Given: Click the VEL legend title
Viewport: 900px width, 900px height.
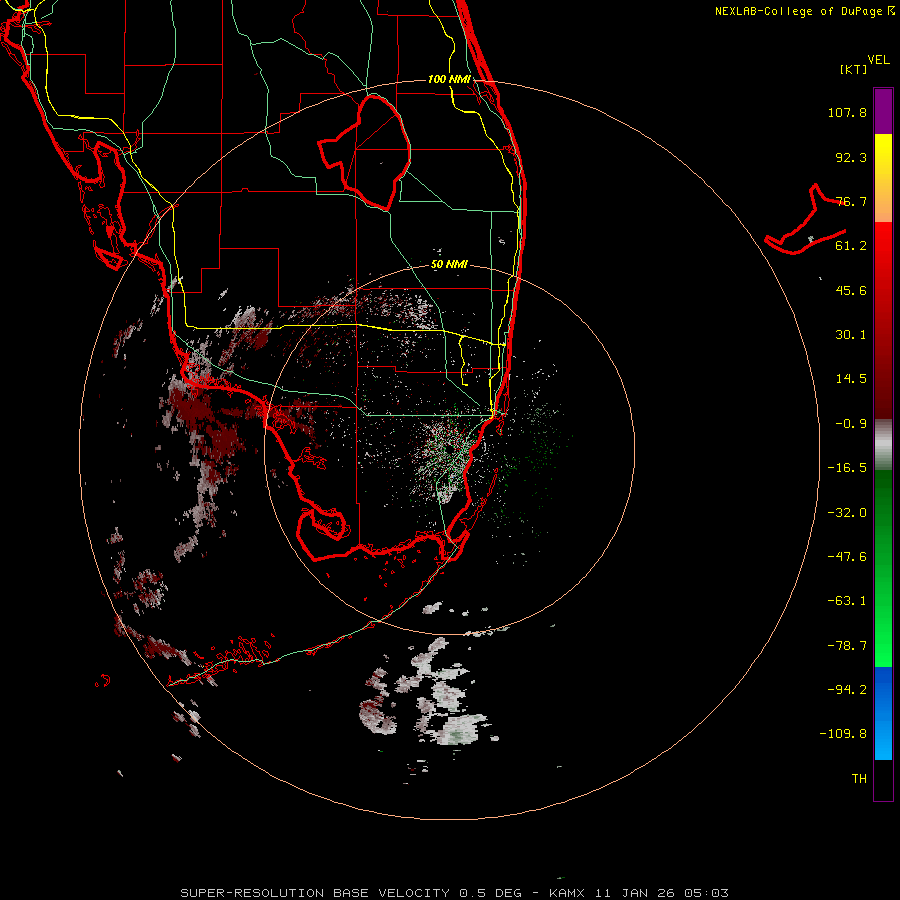Looking at the screenshot, I should click(x=878, y=60).
